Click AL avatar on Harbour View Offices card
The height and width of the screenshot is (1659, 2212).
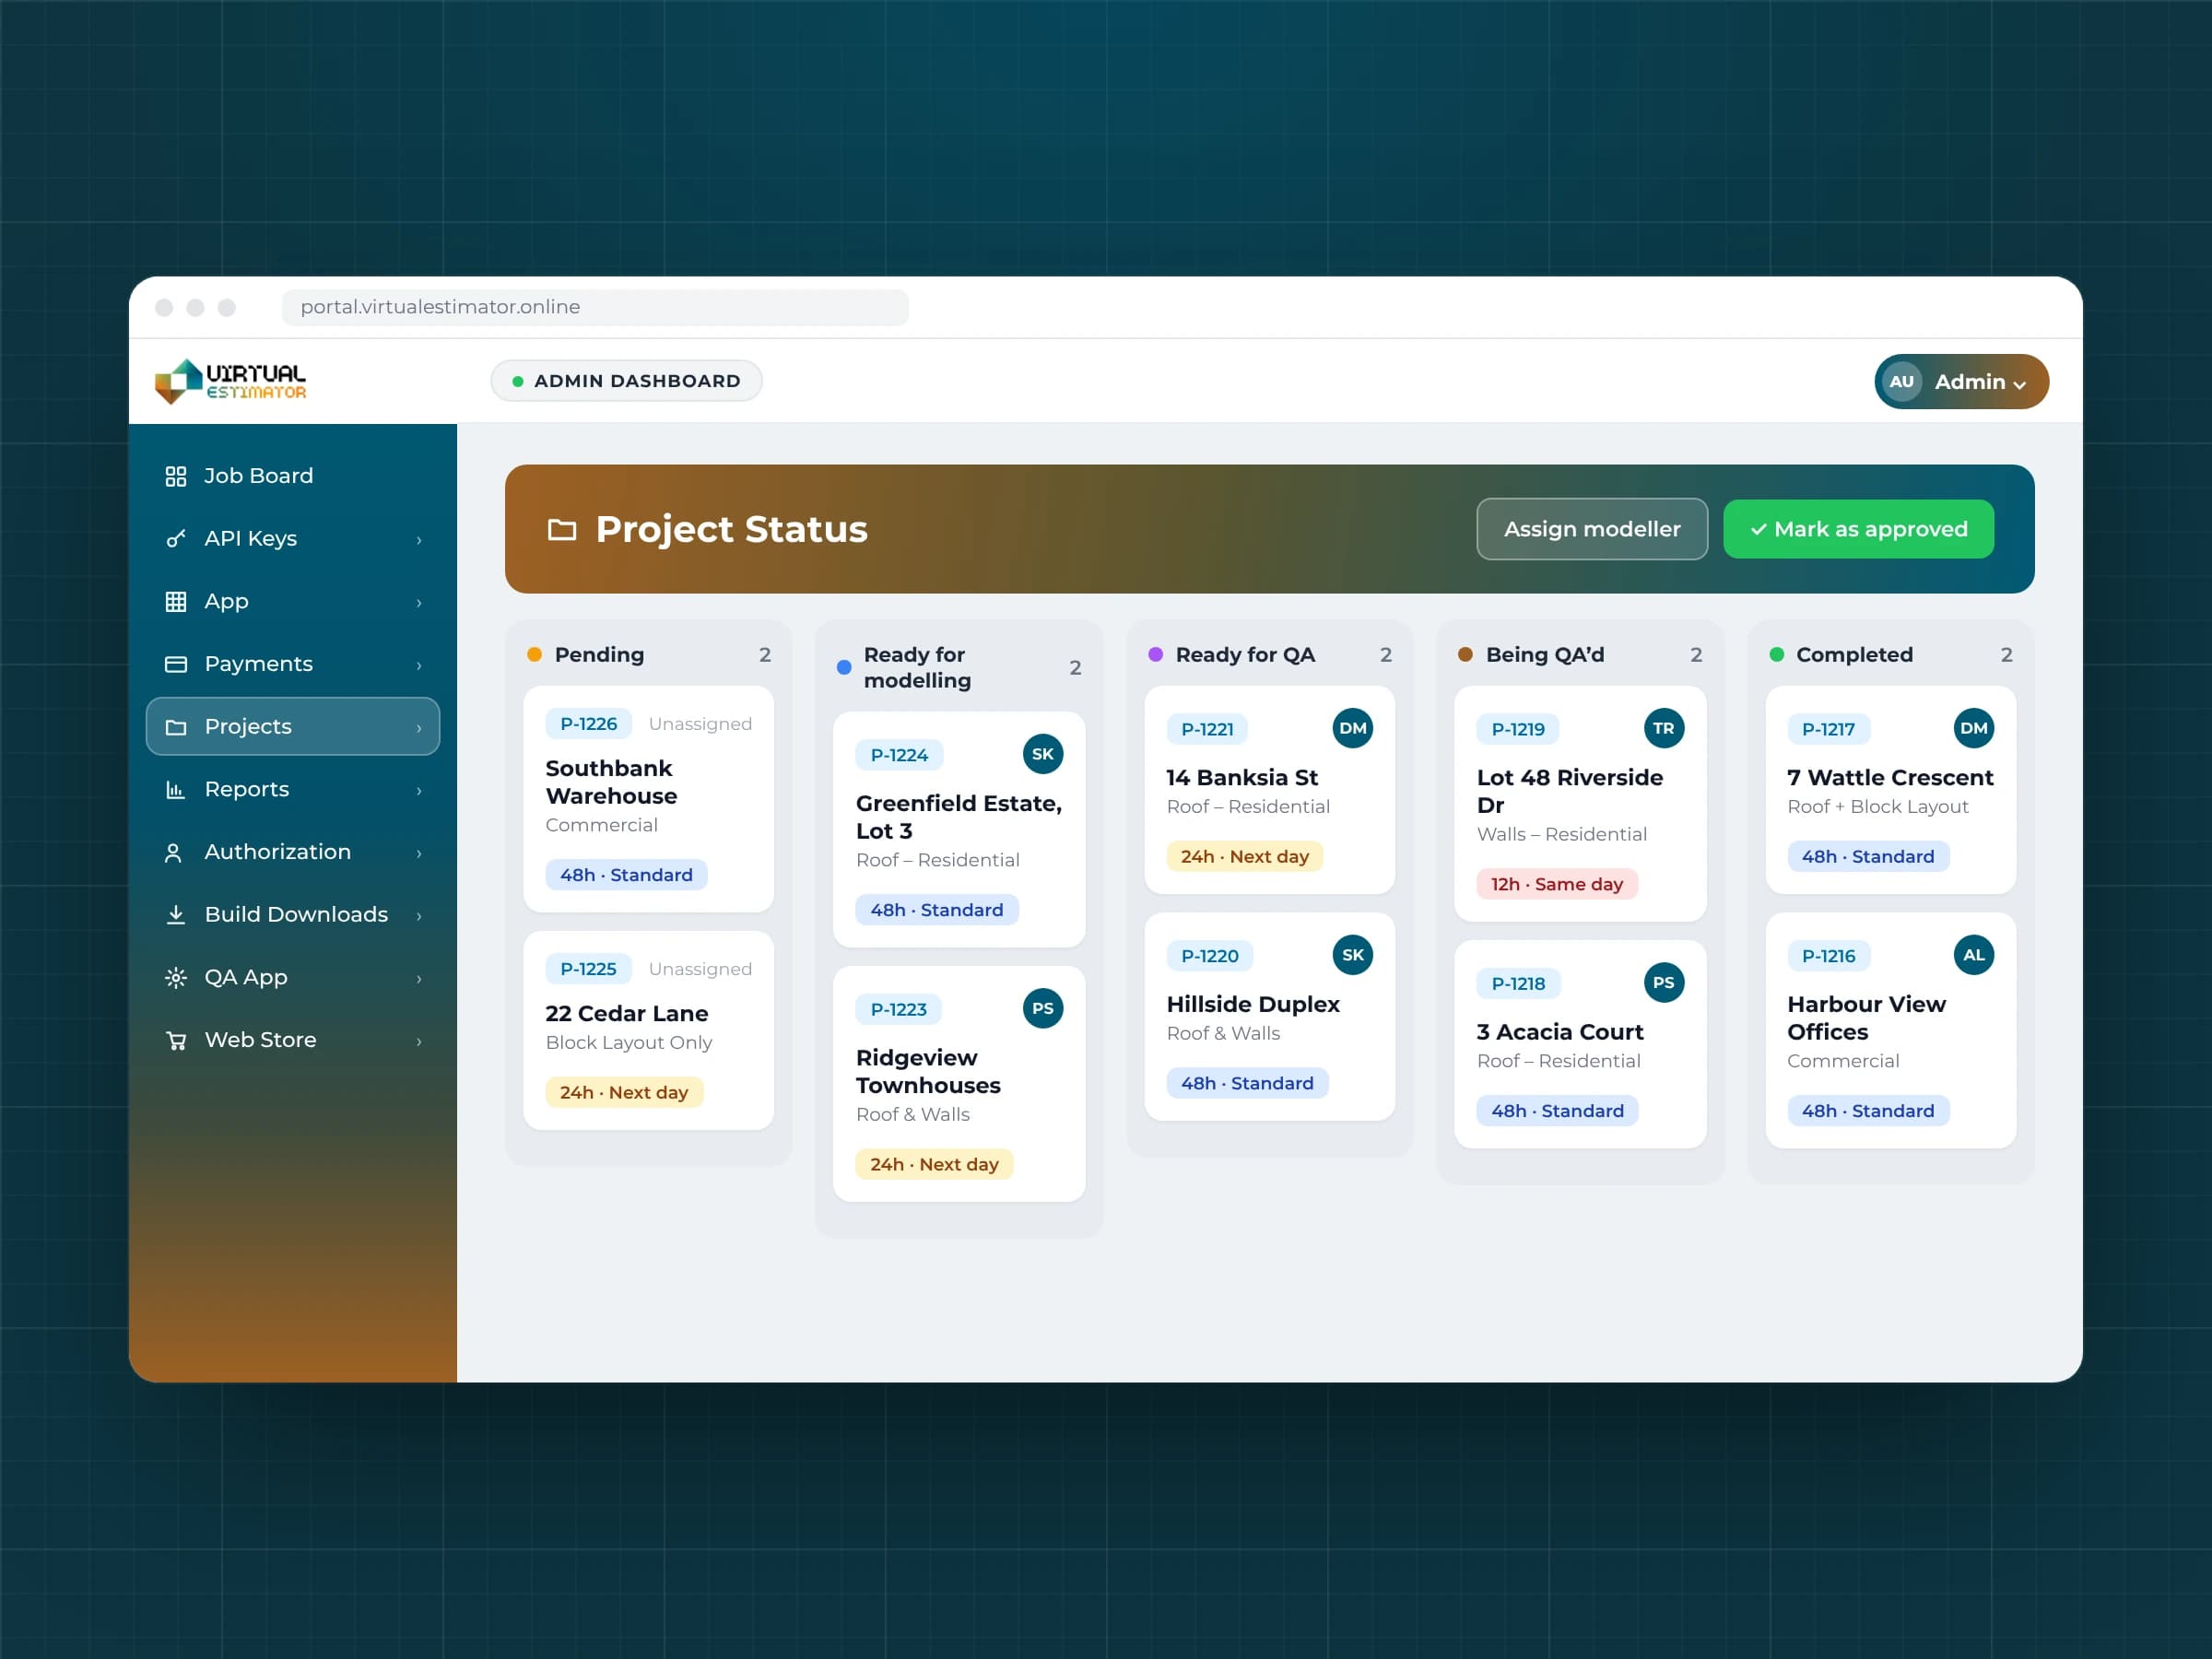pyautogui.click(x=1974, y=955)
